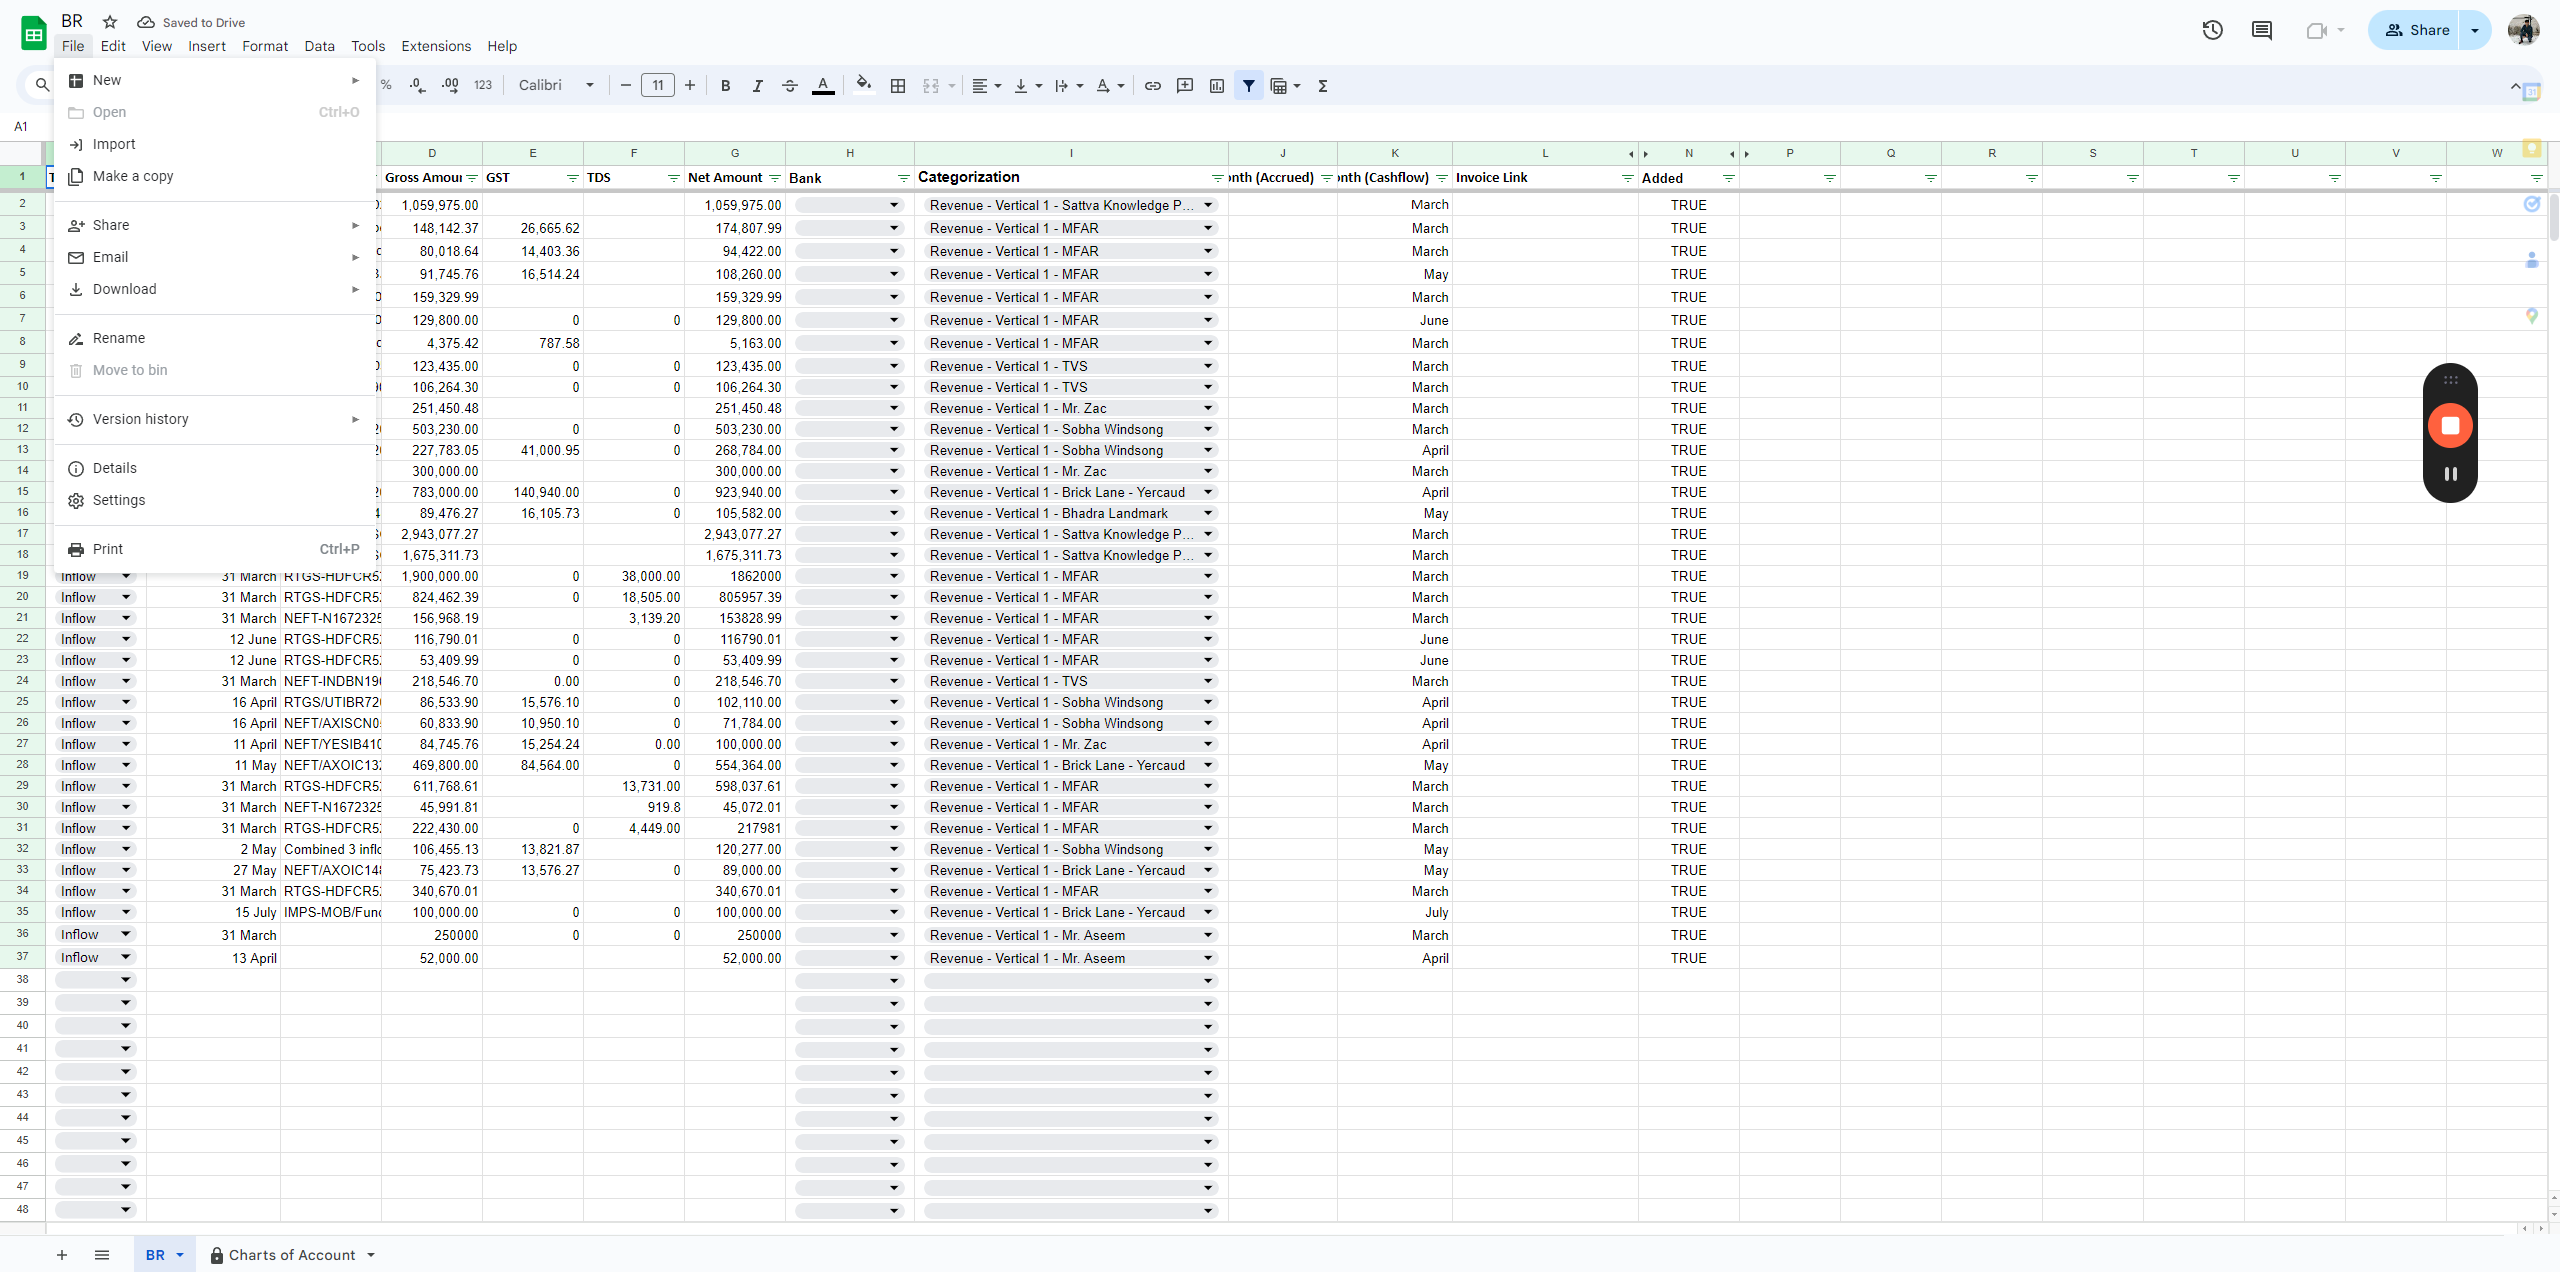Open the horizontal align dropdown
The height and width of the screenshot is (1272, 2560).
pos(986,86)
